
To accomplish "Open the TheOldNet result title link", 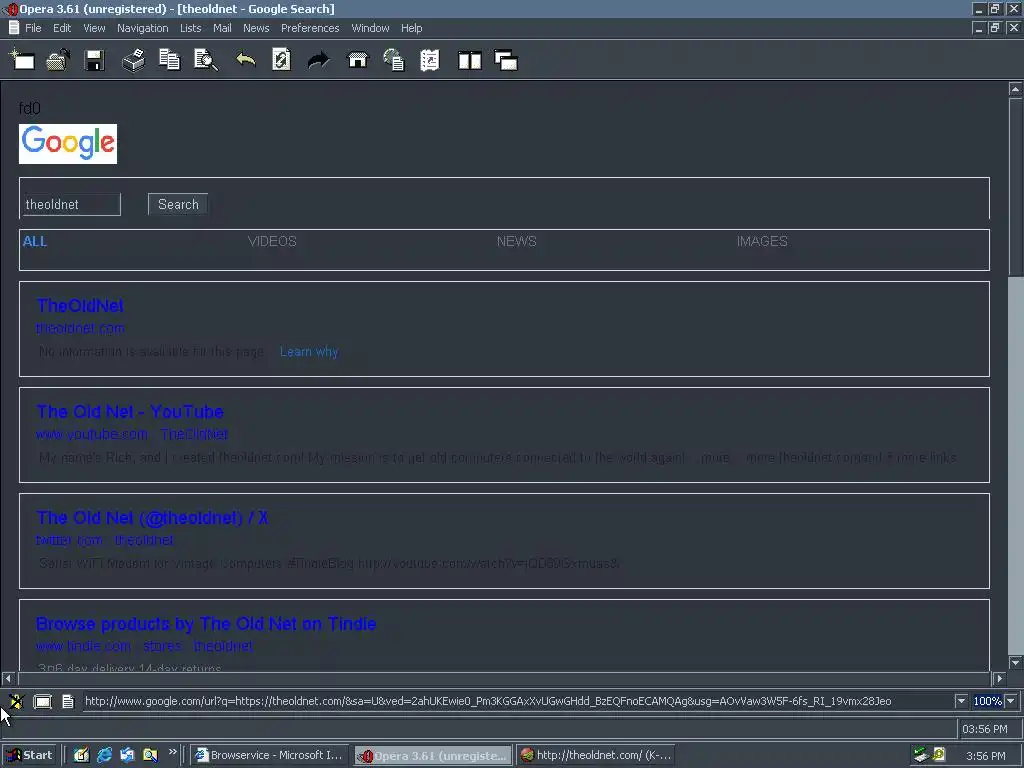I will click(80, 306).
